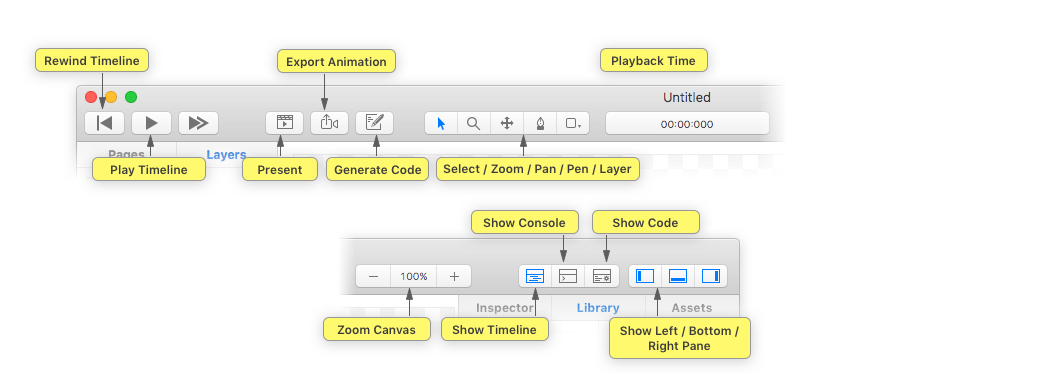Activate the Pan tool
Viewport: 1045px width, 385px height.
coord(507,123)
